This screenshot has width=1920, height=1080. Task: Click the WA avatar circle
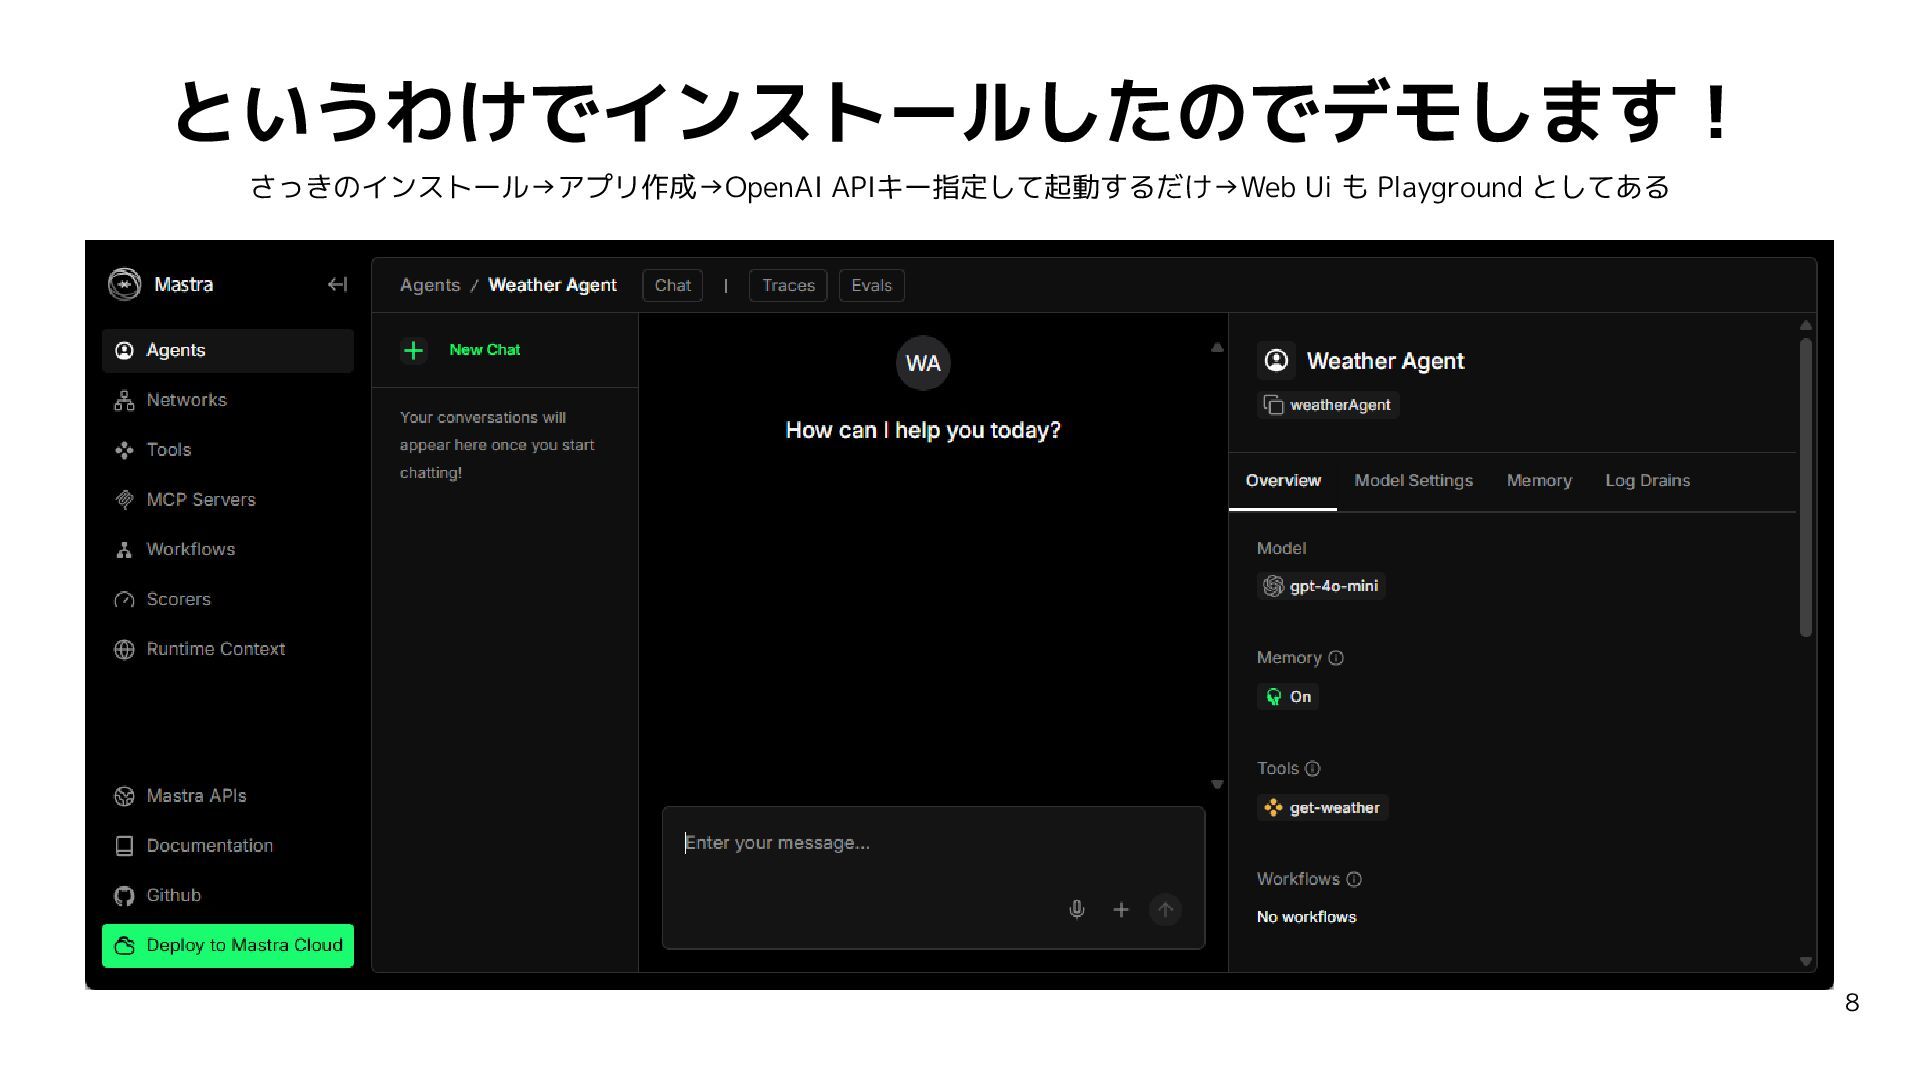(x=923, y=363)
